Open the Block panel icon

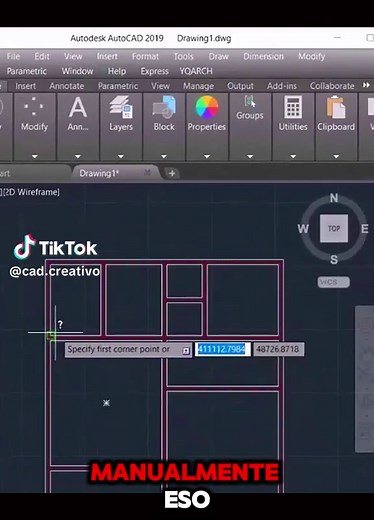164,107
